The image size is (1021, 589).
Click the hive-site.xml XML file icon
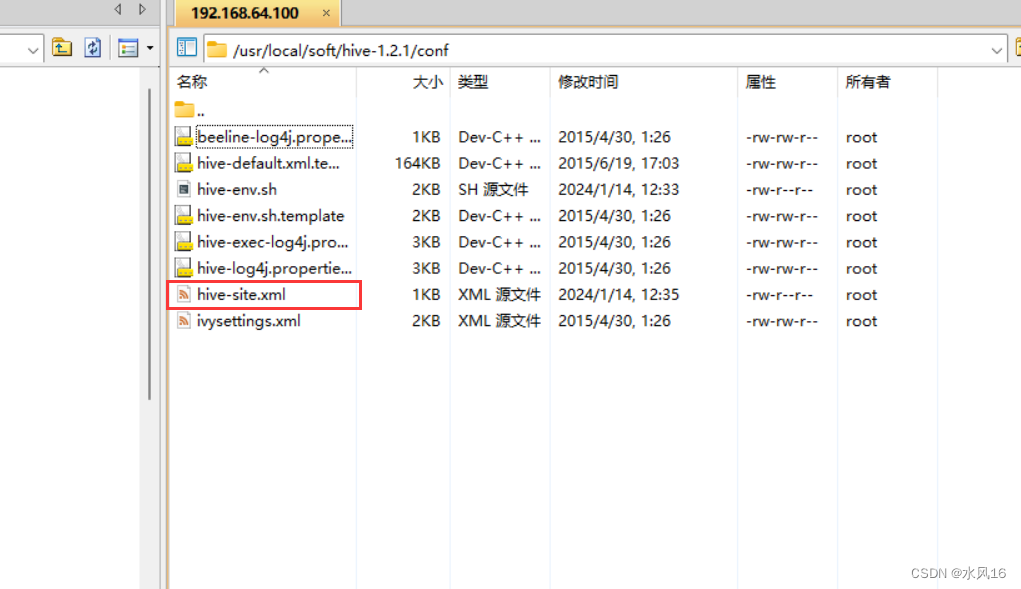[x=184, y=294]
